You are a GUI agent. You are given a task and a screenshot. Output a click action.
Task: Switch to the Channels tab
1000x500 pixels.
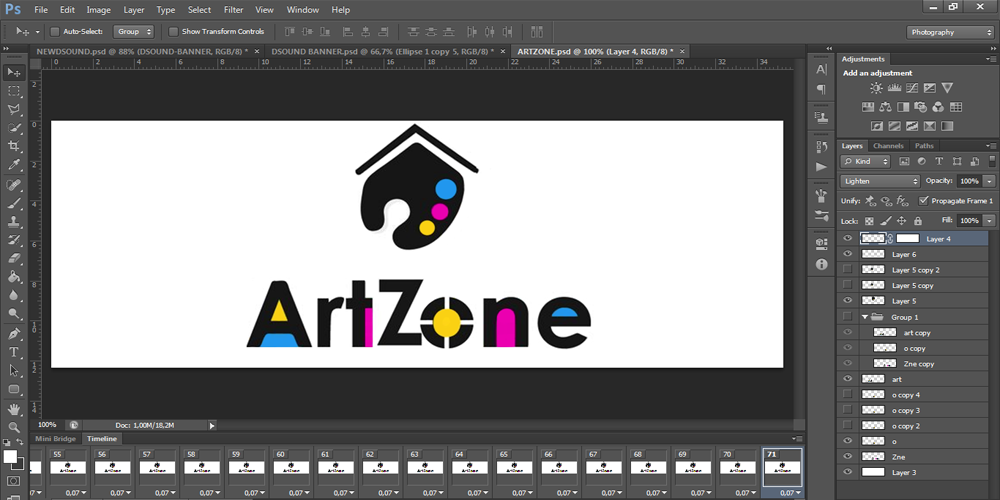(x=888, y=146)
